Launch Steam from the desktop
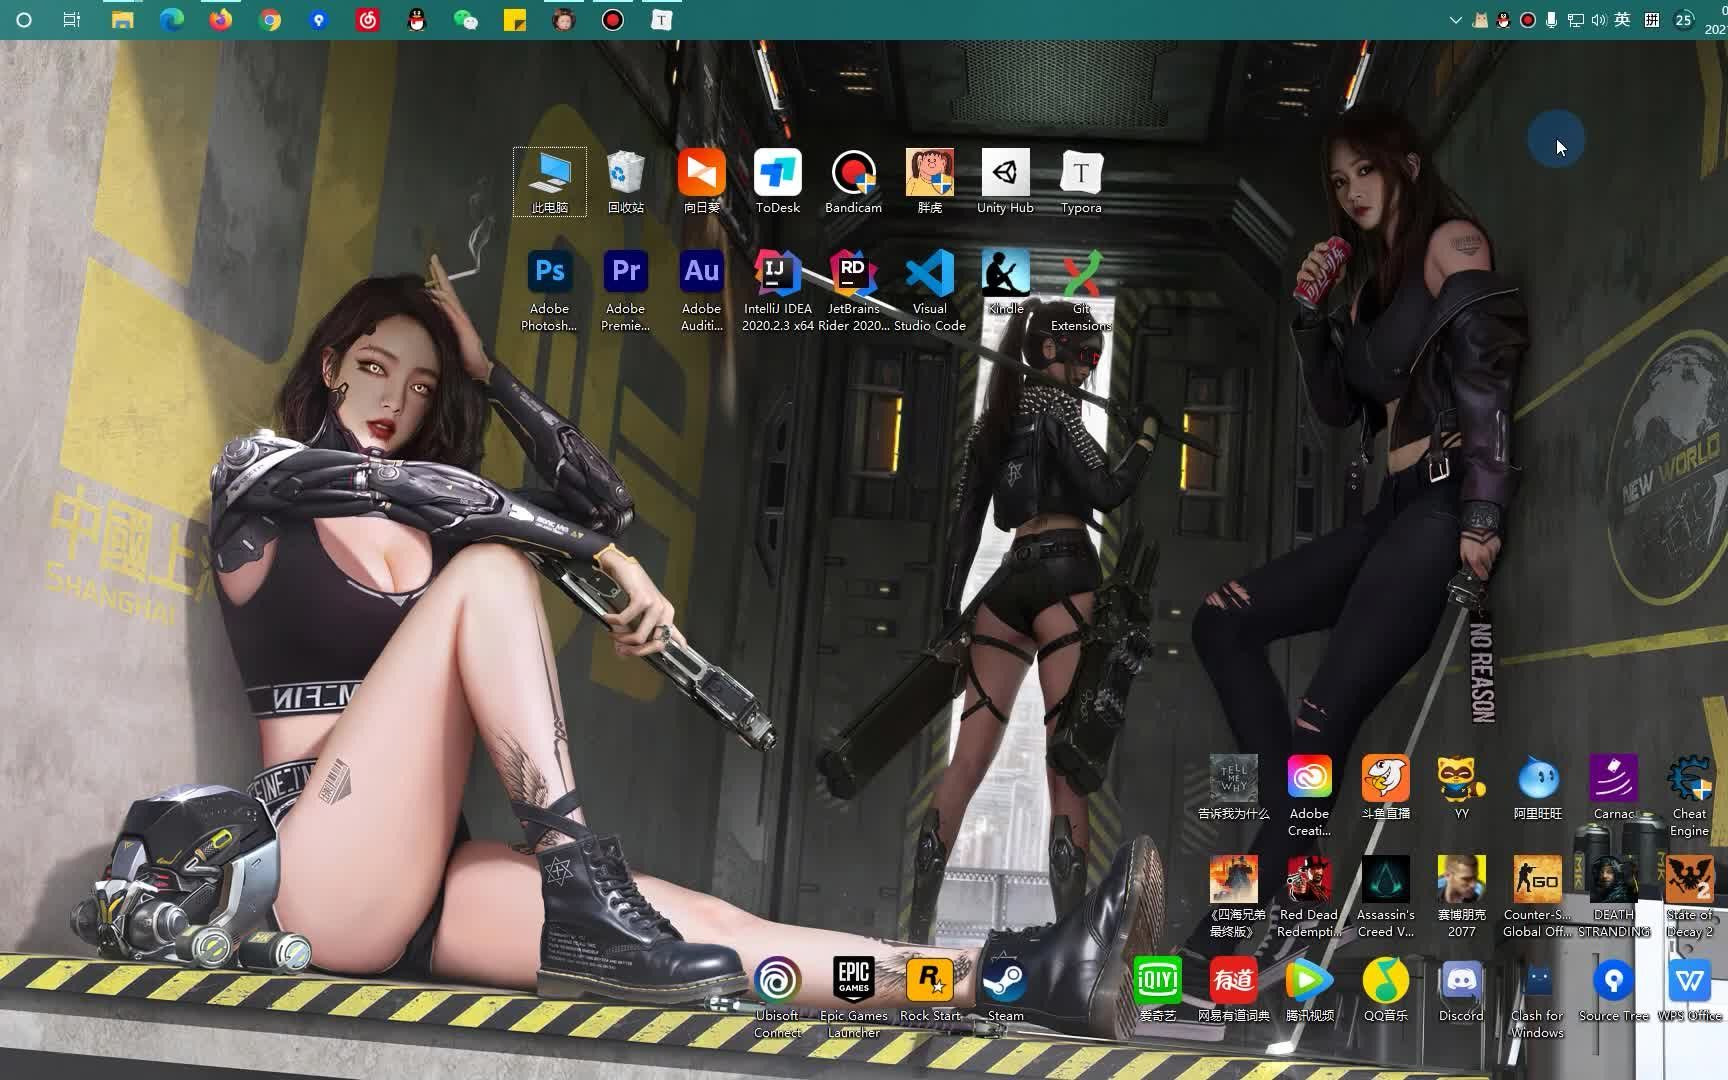The width and height of the screenshot is (1728, 1080). tap(1006, 990)
